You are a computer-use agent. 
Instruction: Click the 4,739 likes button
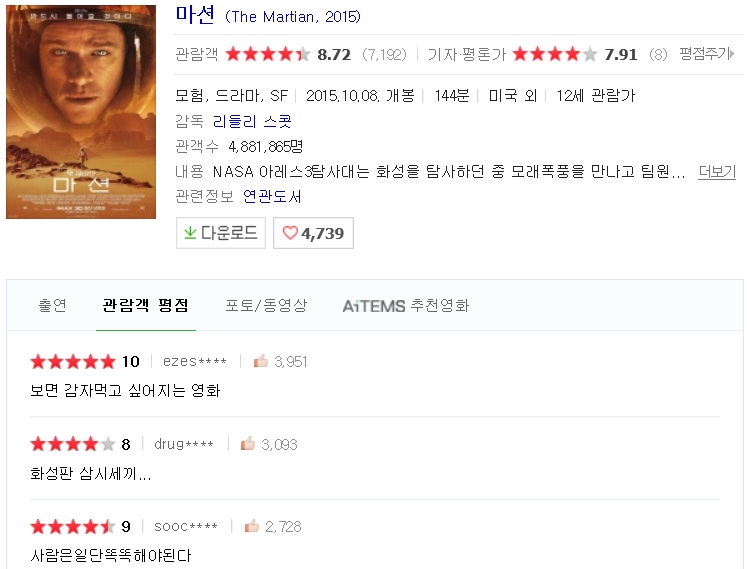pyautogui.click(x=313, y=233)
